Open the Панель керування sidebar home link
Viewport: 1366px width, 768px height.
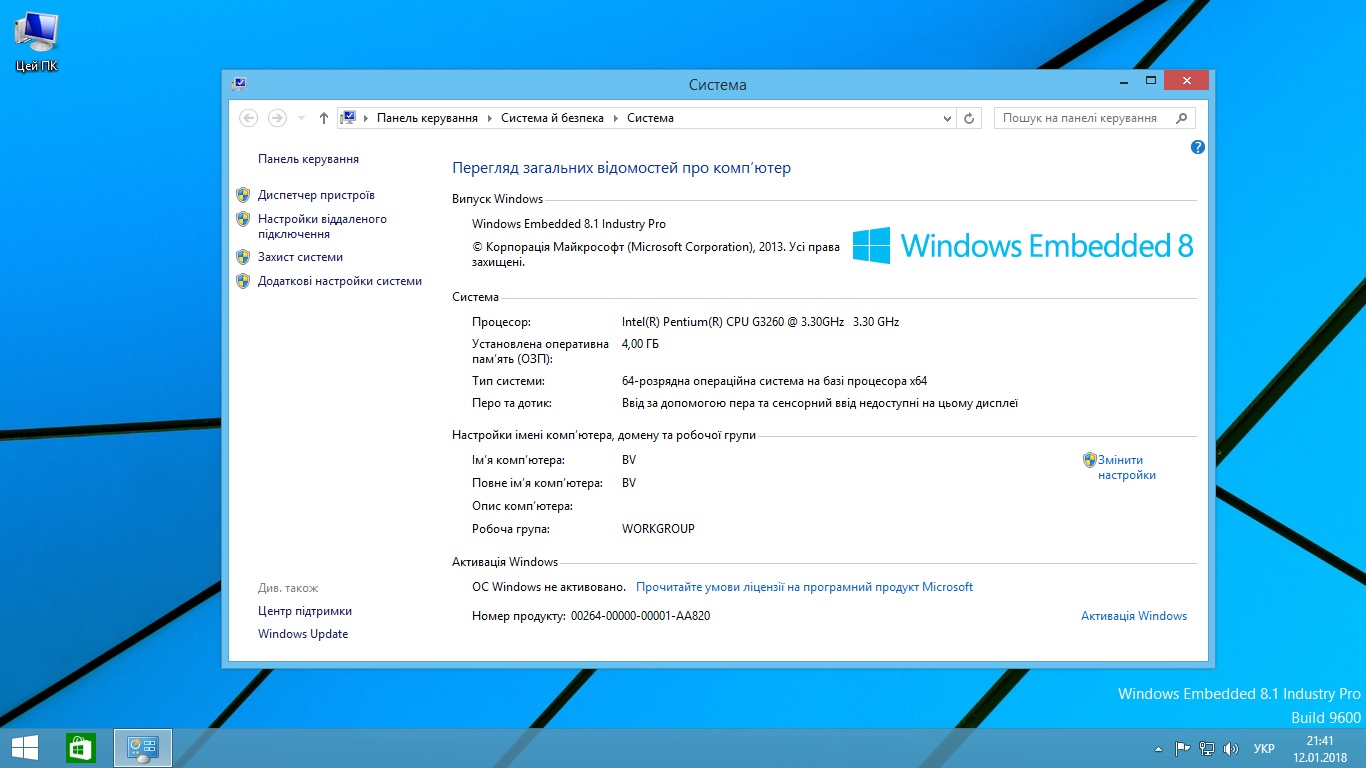click(x=308, y=159)
